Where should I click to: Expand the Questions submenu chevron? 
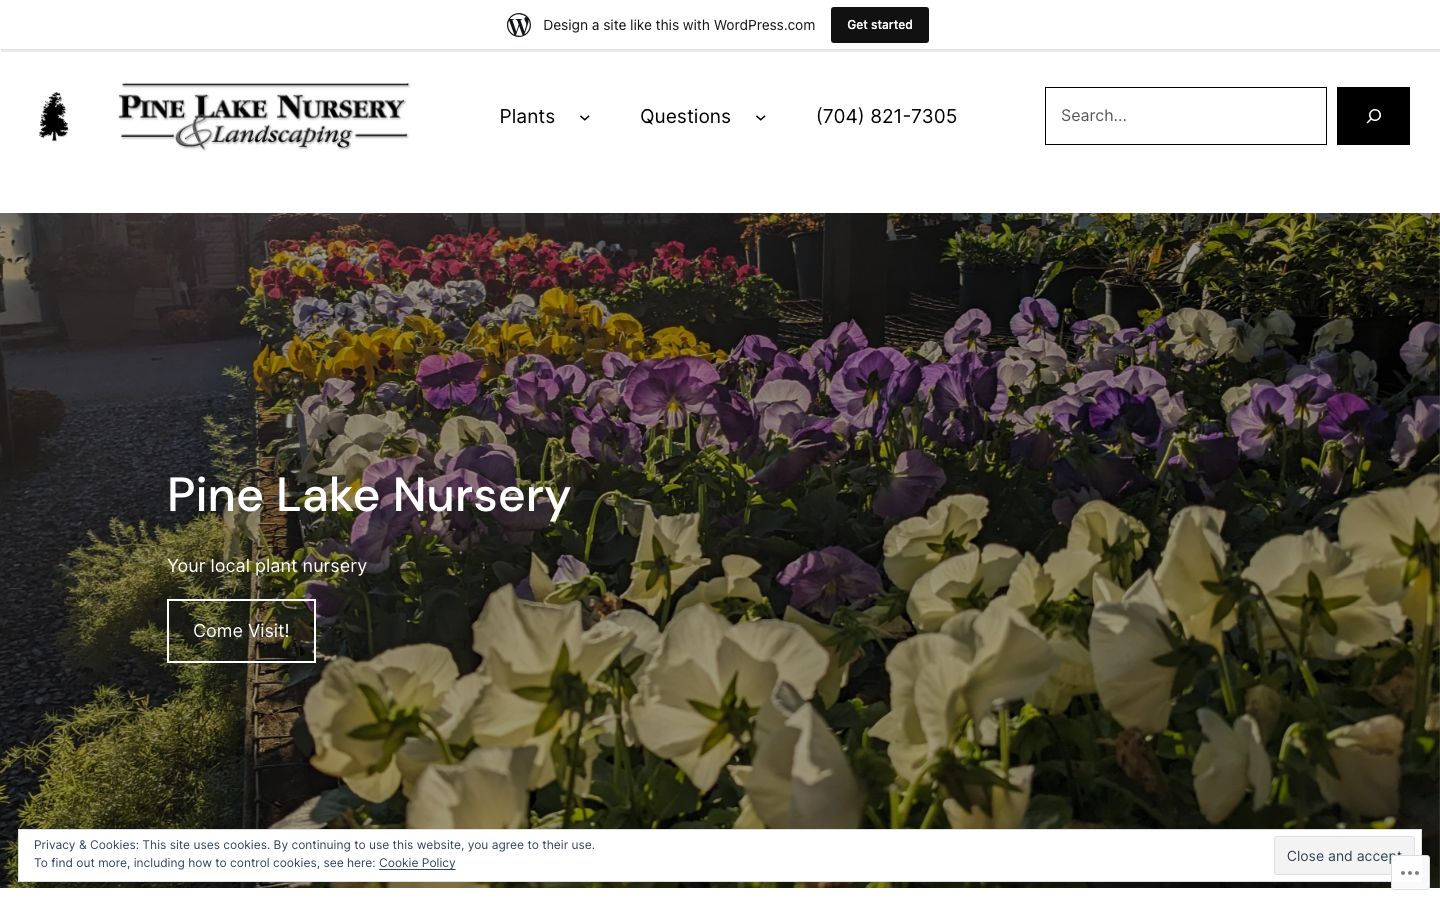[x=761, y=117]
